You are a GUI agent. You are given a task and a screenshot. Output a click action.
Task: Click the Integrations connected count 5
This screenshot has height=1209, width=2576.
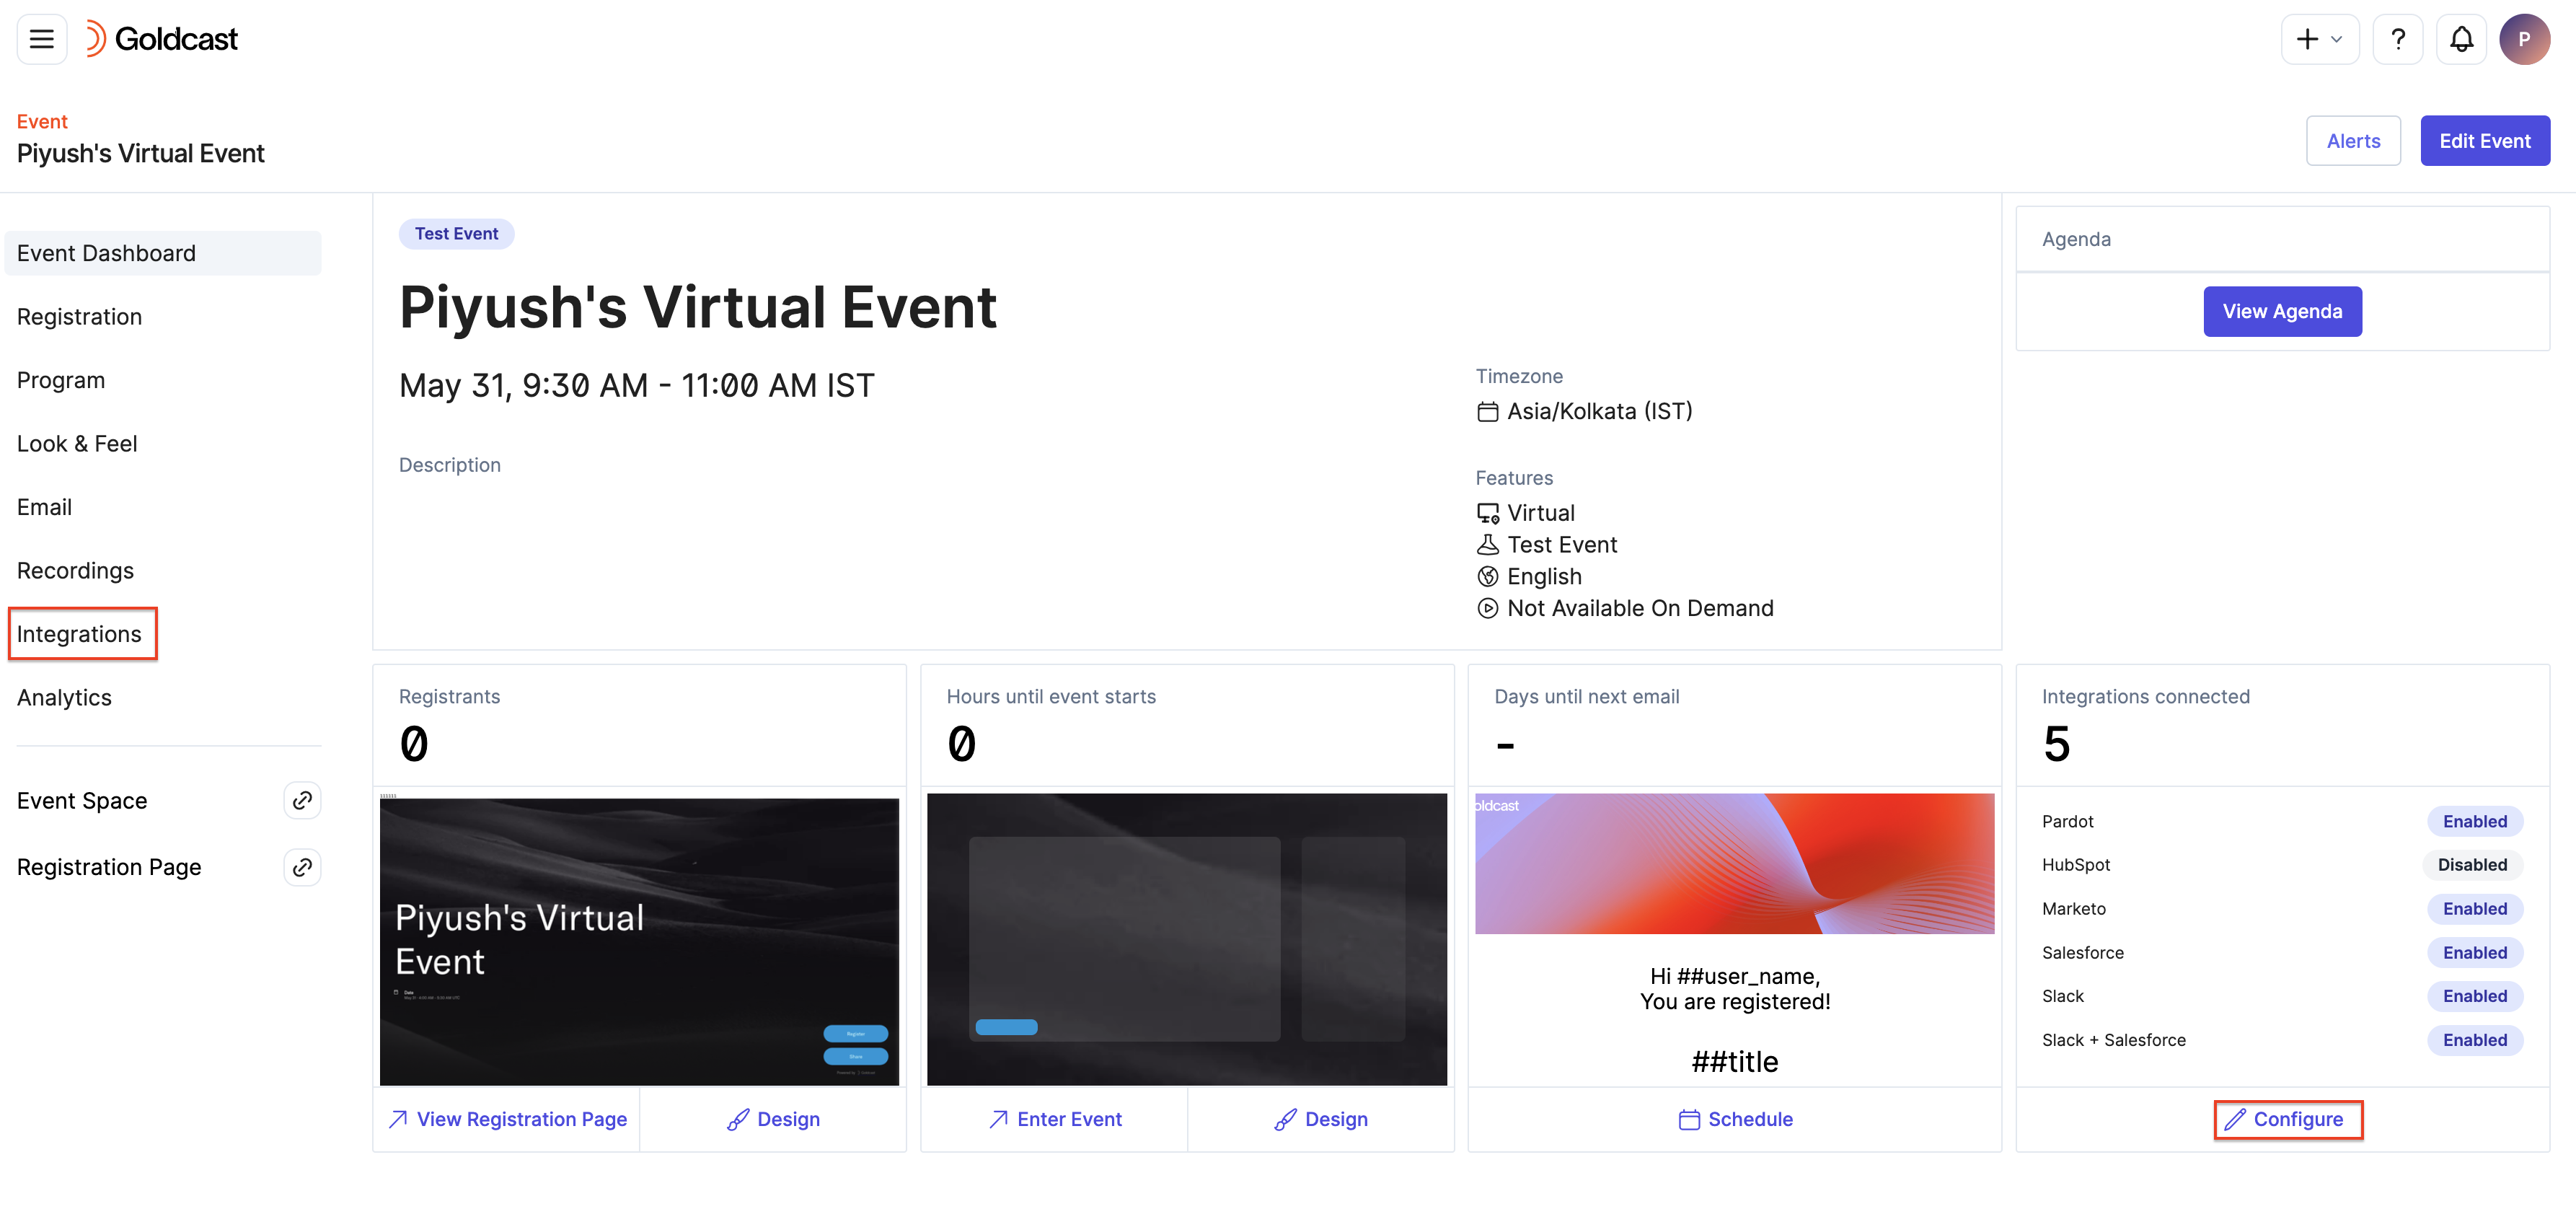pyautogui.click(x=2056, y=744)
